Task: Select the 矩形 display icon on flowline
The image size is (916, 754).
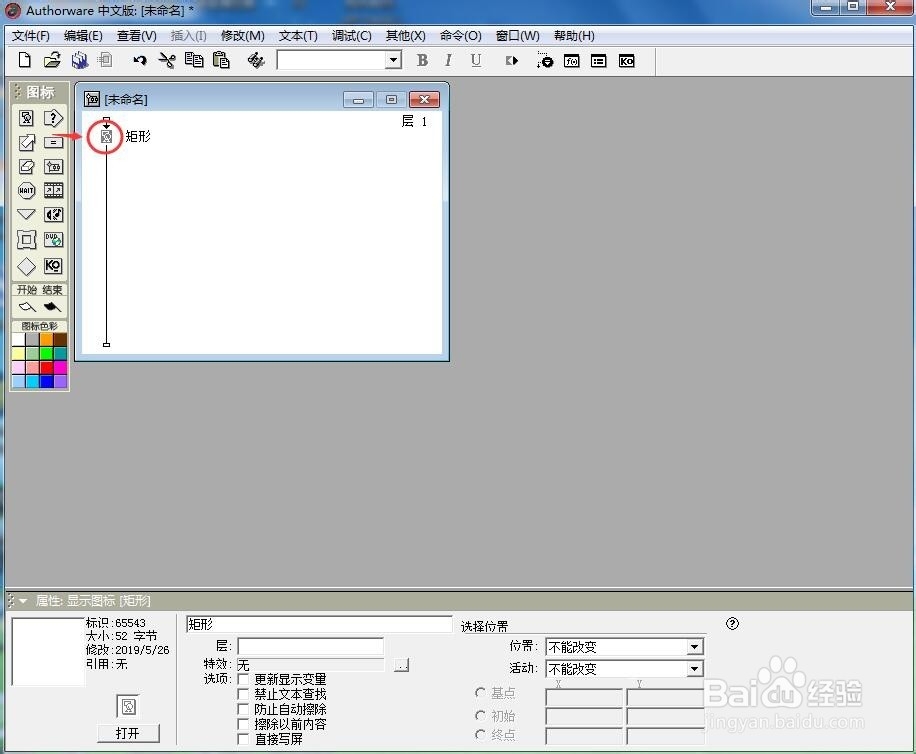Action: click(x=106, y=136)
